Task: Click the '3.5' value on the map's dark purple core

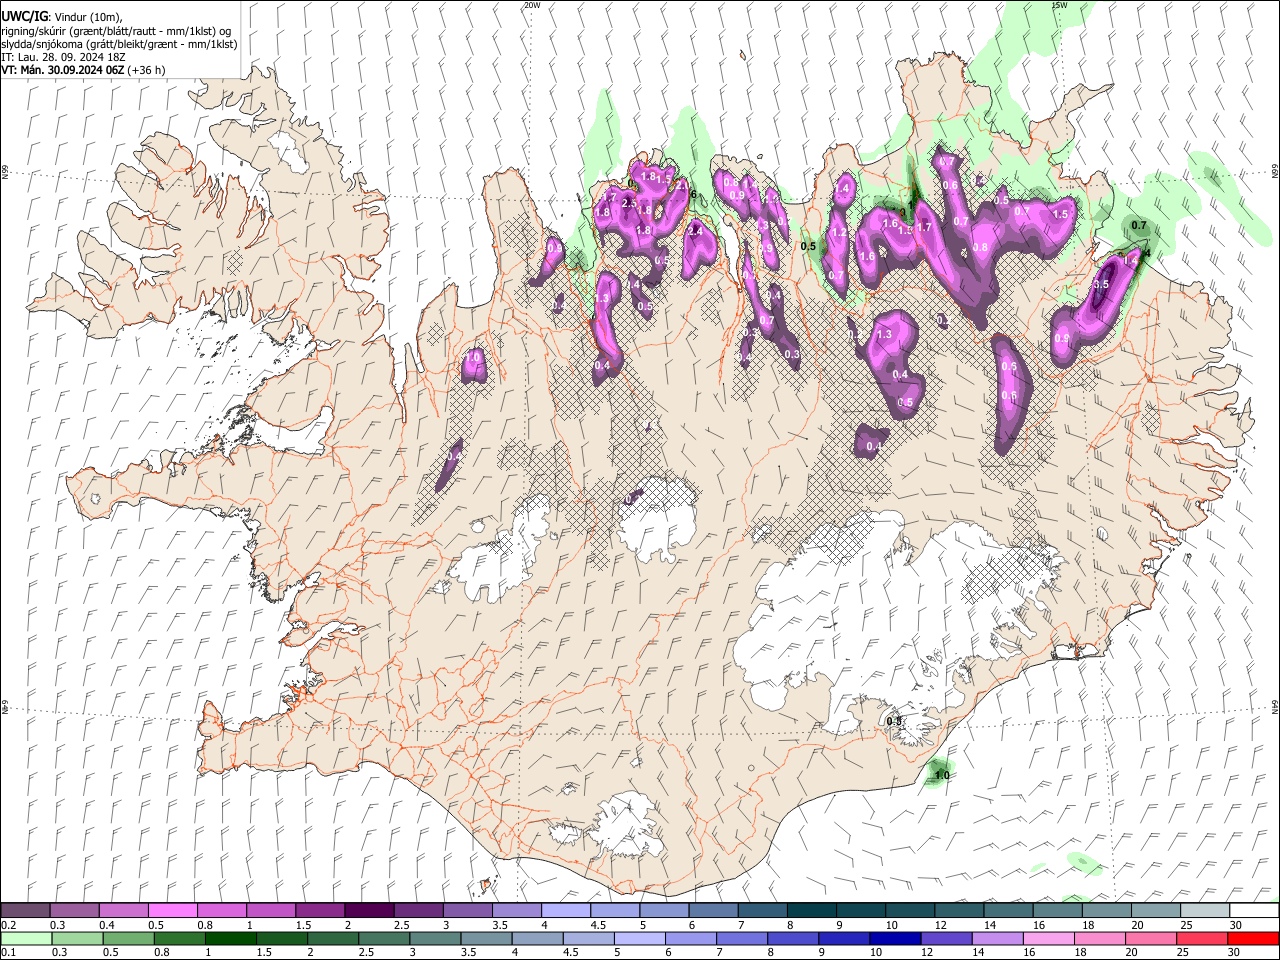Action: pyautogui.click(x=1101, y=284)
